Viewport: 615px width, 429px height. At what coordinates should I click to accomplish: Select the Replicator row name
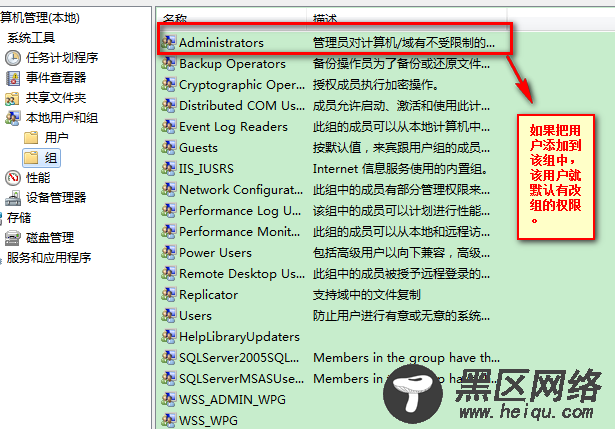click(x=209, y=295)
